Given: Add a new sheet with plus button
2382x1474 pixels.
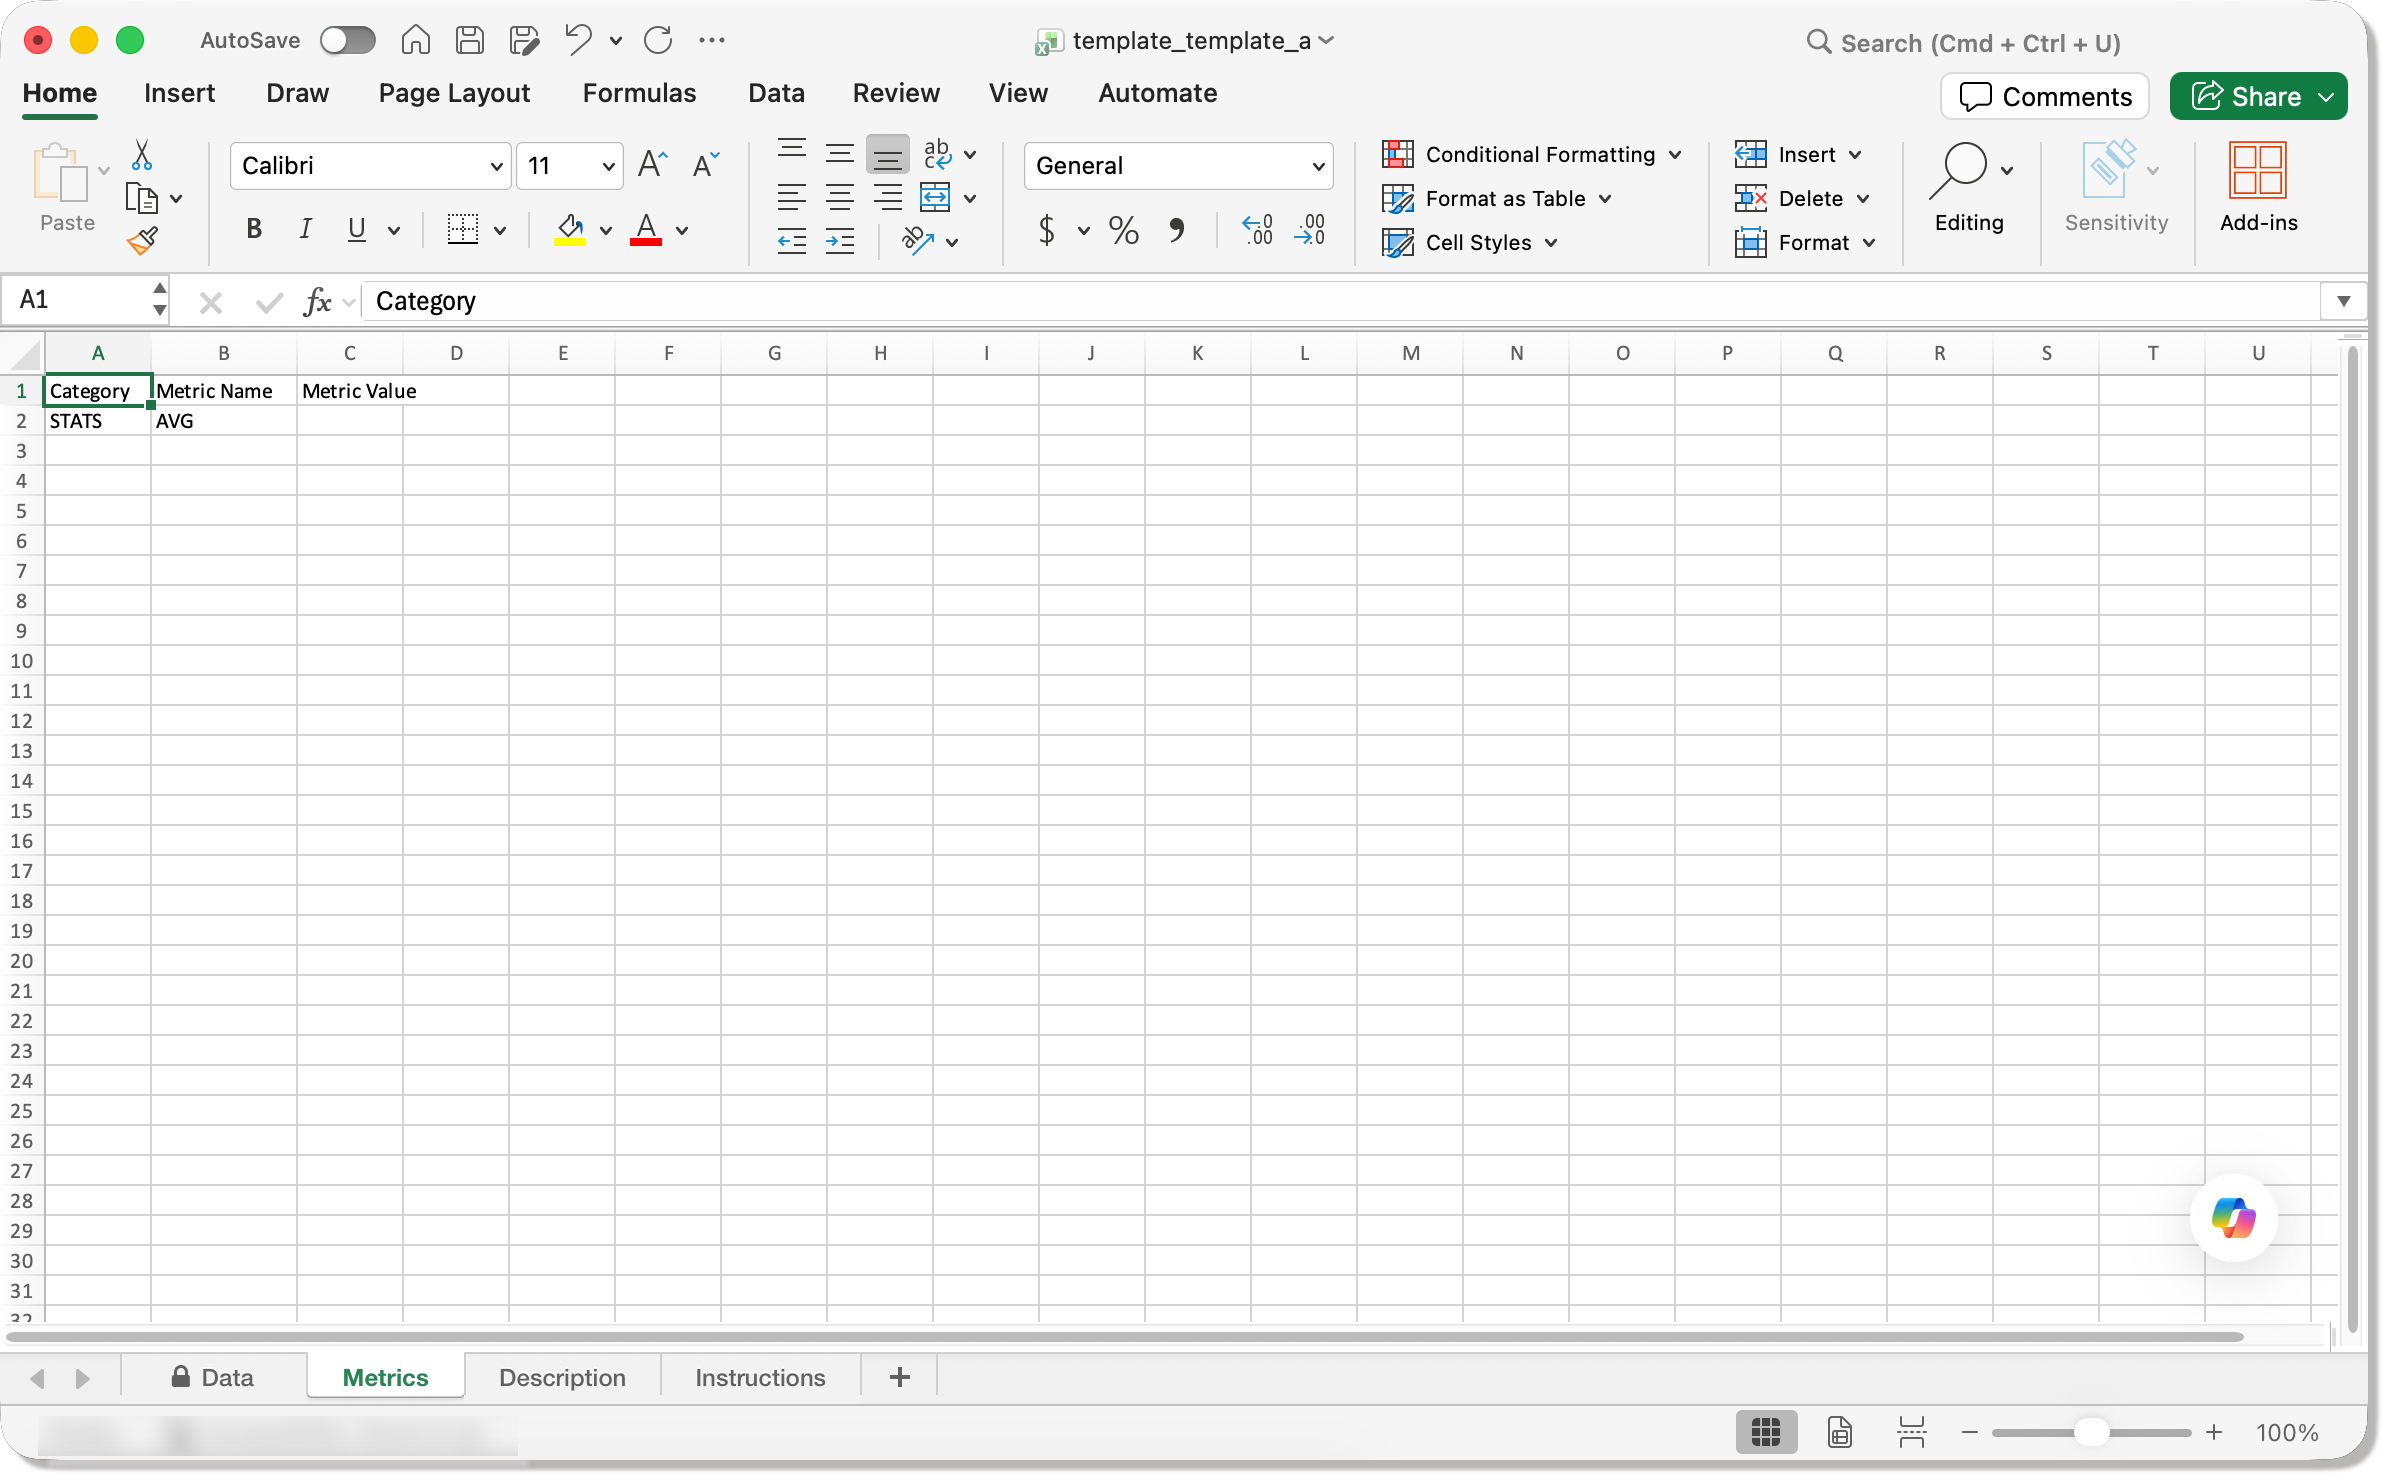Looking at the screenshot, I should 899,1377.
